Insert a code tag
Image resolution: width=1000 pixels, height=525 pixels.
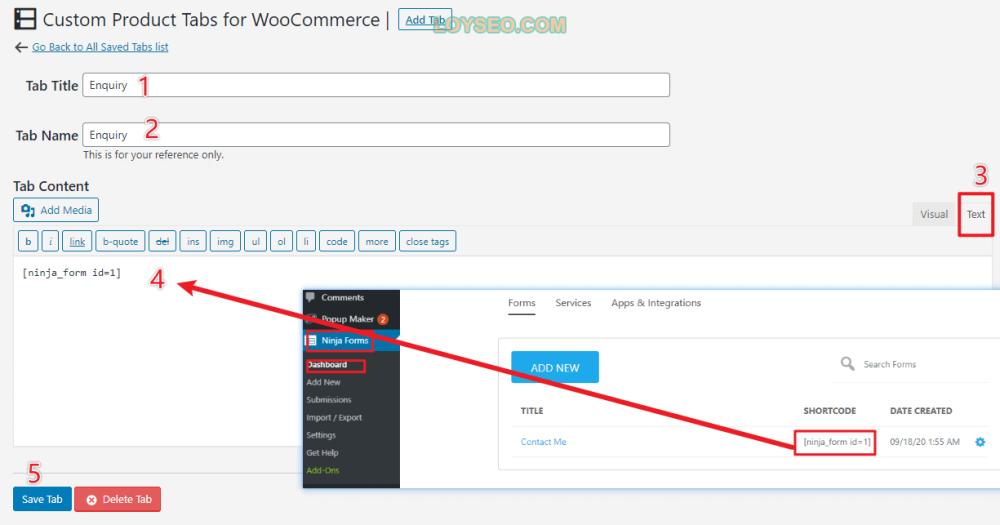[337, 241]
